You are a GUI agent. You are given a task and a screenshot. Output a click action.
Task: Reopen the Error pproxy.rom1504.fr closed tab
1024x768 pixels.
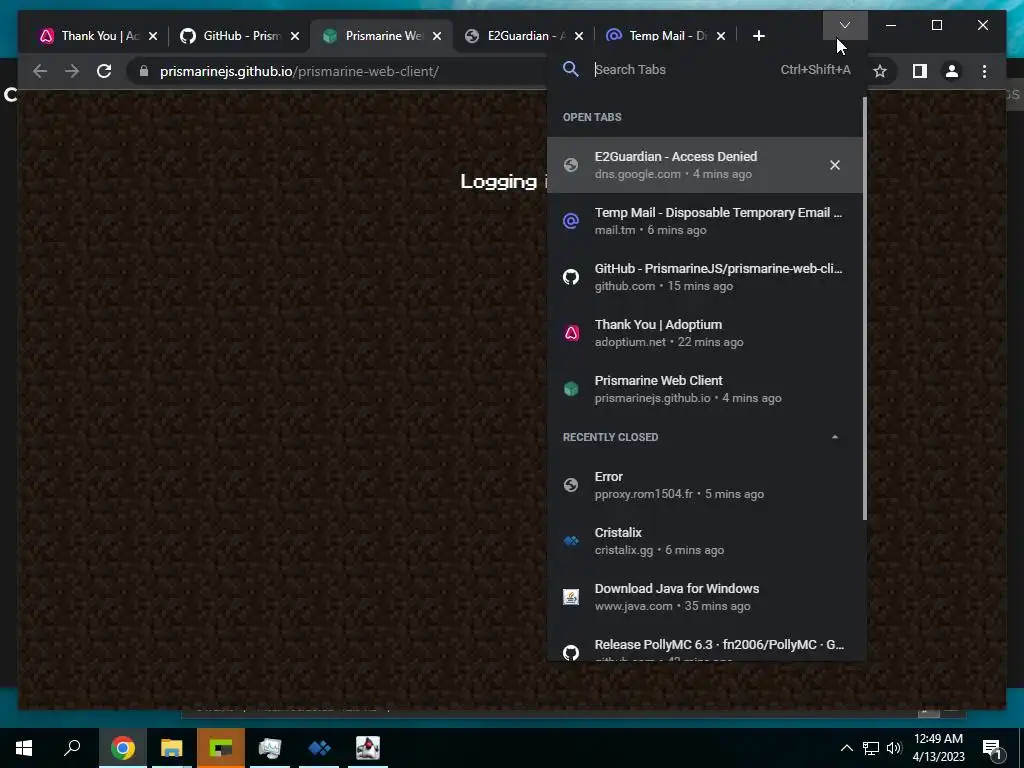[705, 485]
